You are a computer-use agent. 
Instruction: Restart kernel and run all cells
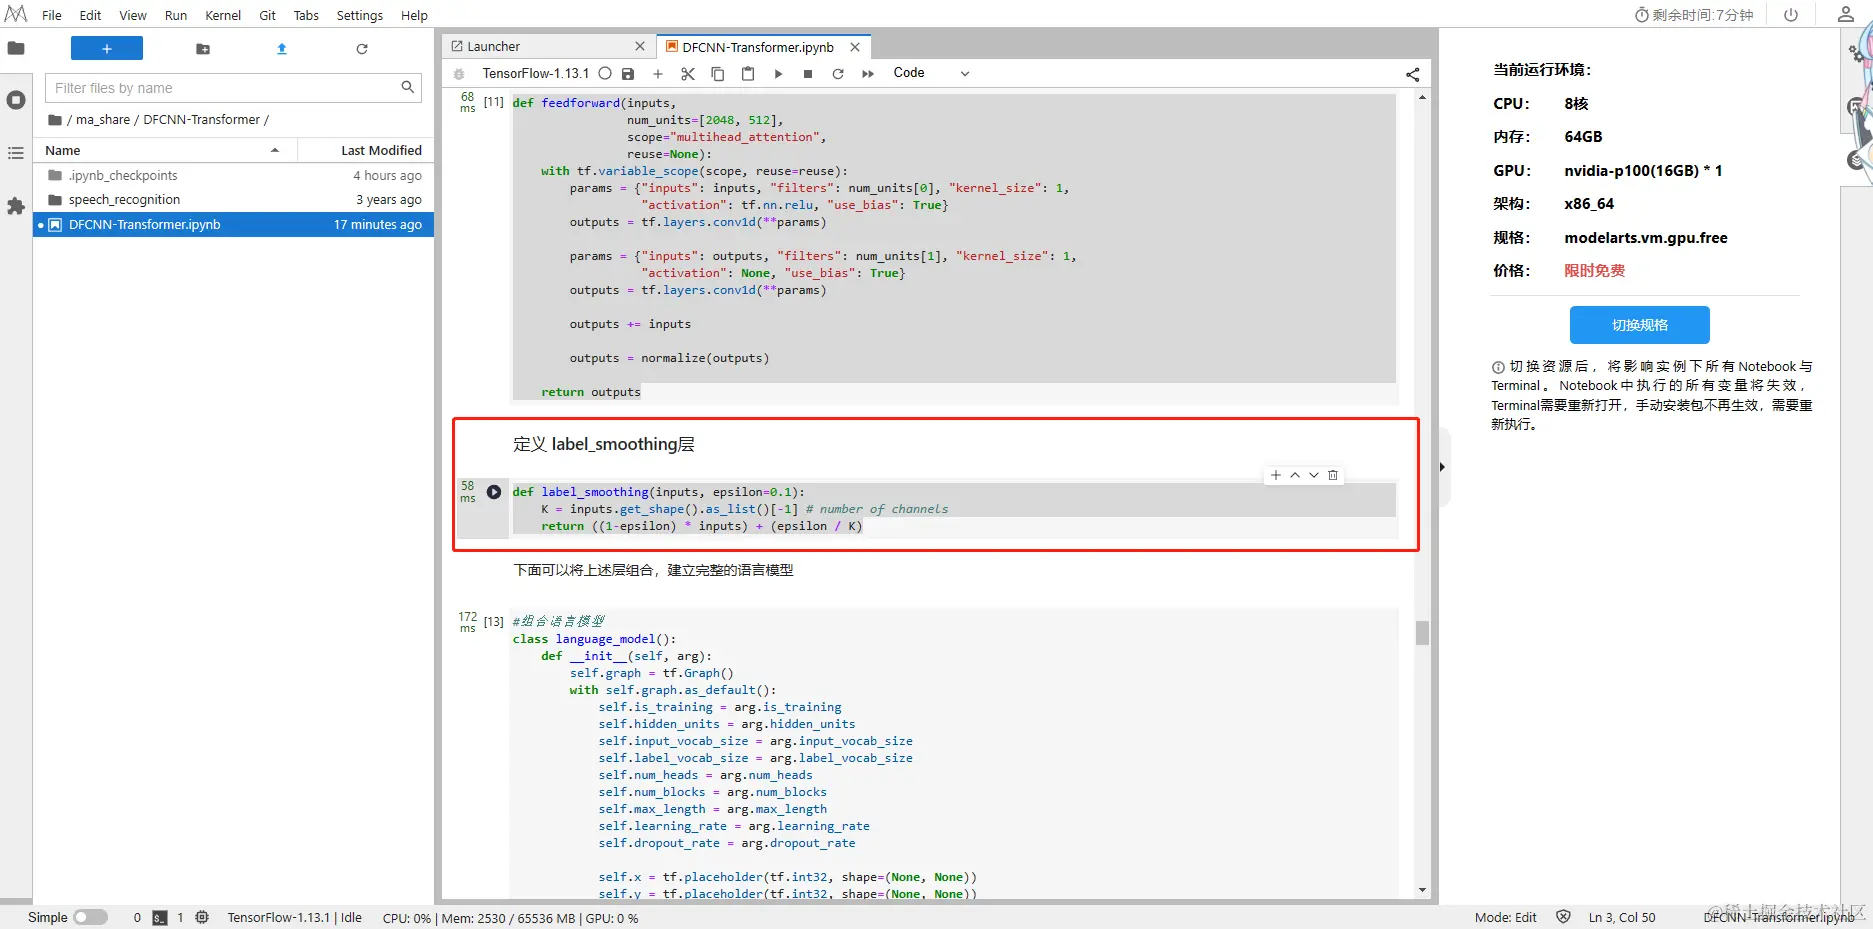click(868, 74)
